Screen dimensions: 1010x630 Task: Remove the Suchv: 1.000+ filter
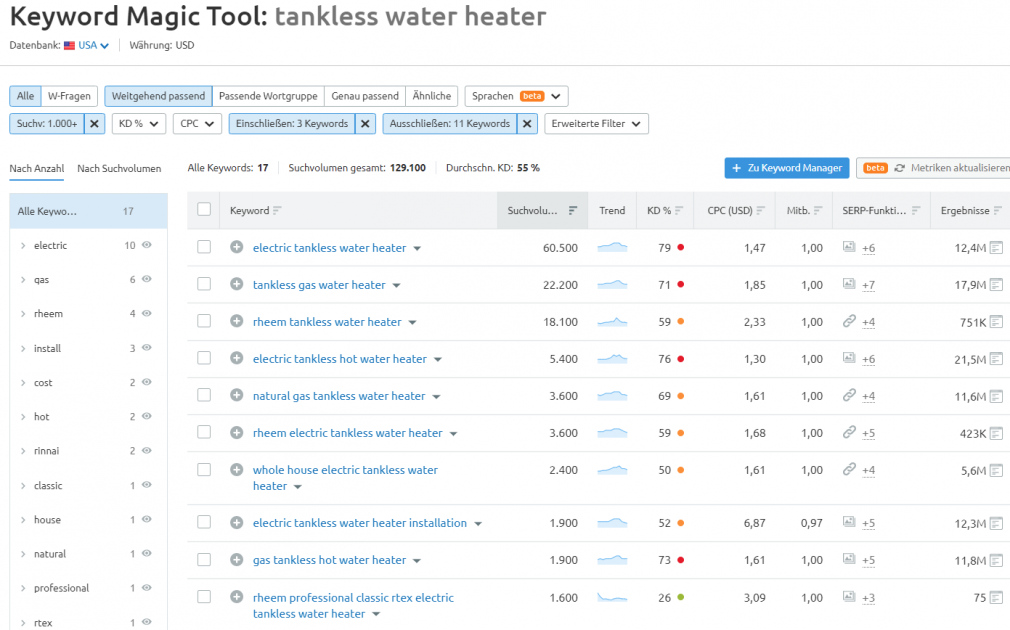pos(94,124)
